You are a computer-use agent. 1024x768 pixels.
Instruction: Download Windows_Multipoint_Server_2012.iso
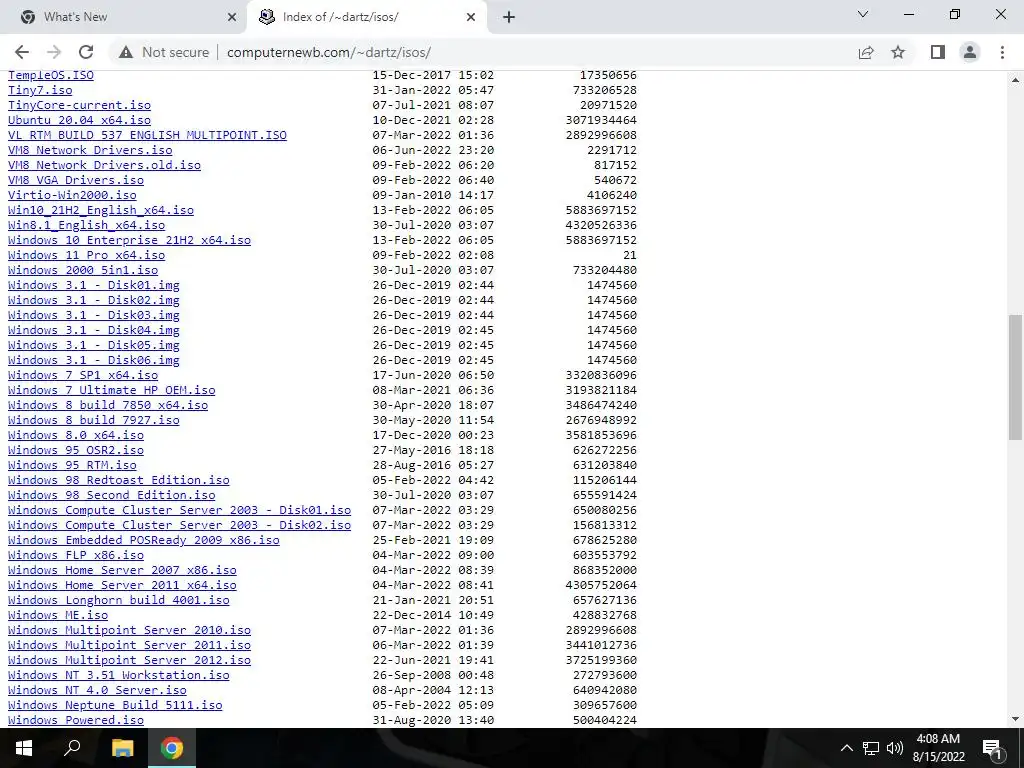[x=129, y=661]
